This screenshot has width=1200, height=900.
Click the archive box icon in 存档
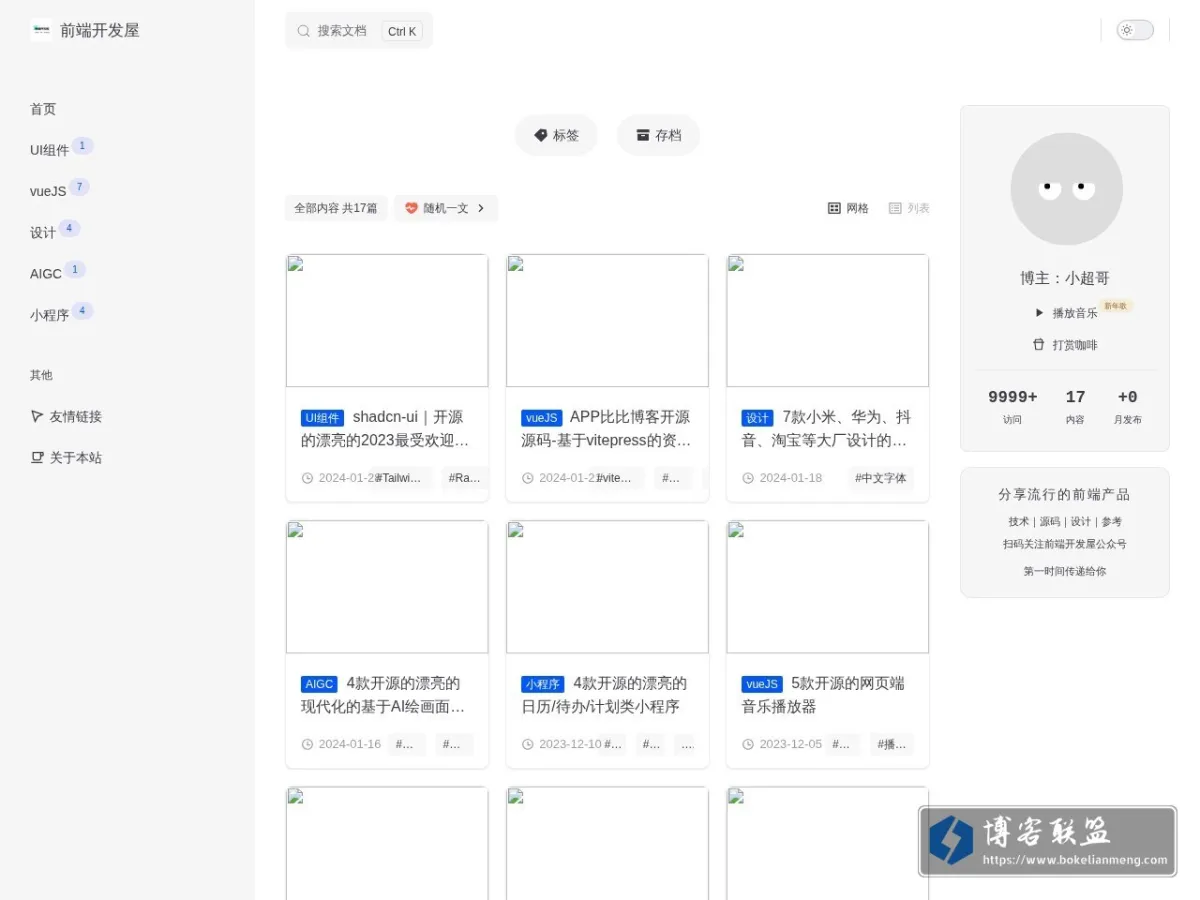pyautogui.click(x=643, y=135)
